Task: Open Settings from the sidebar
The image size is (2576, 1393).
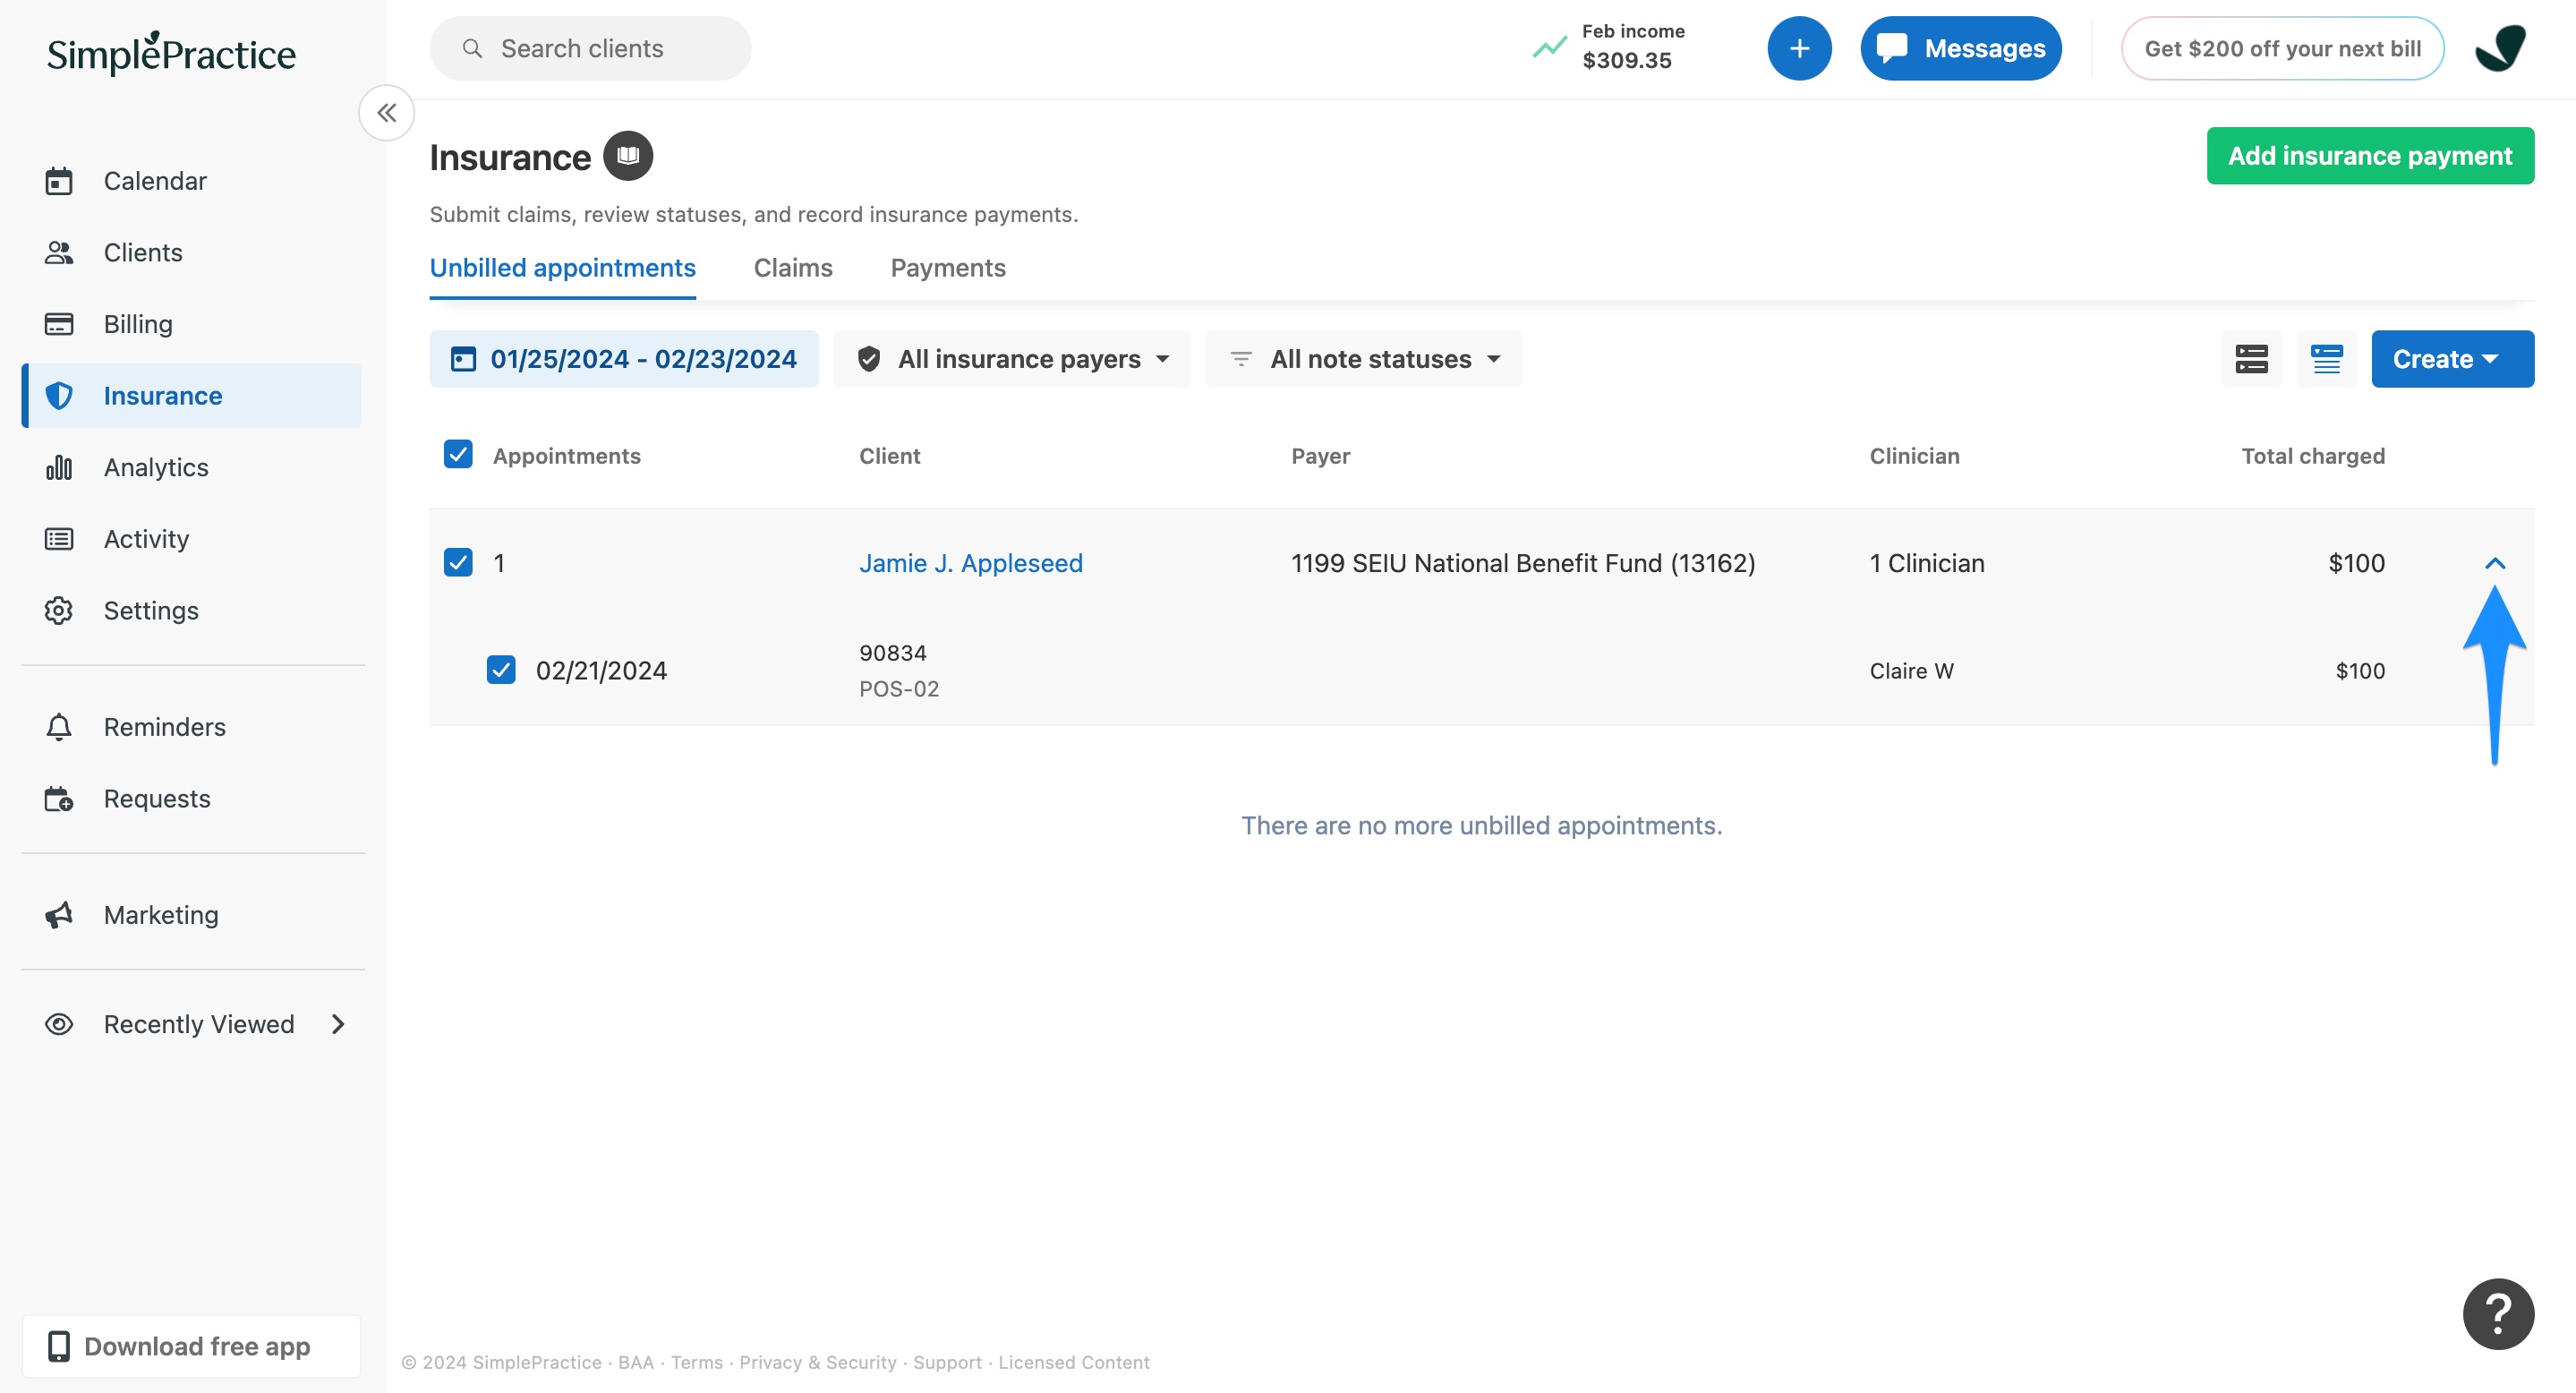Action: pos(191,610)
